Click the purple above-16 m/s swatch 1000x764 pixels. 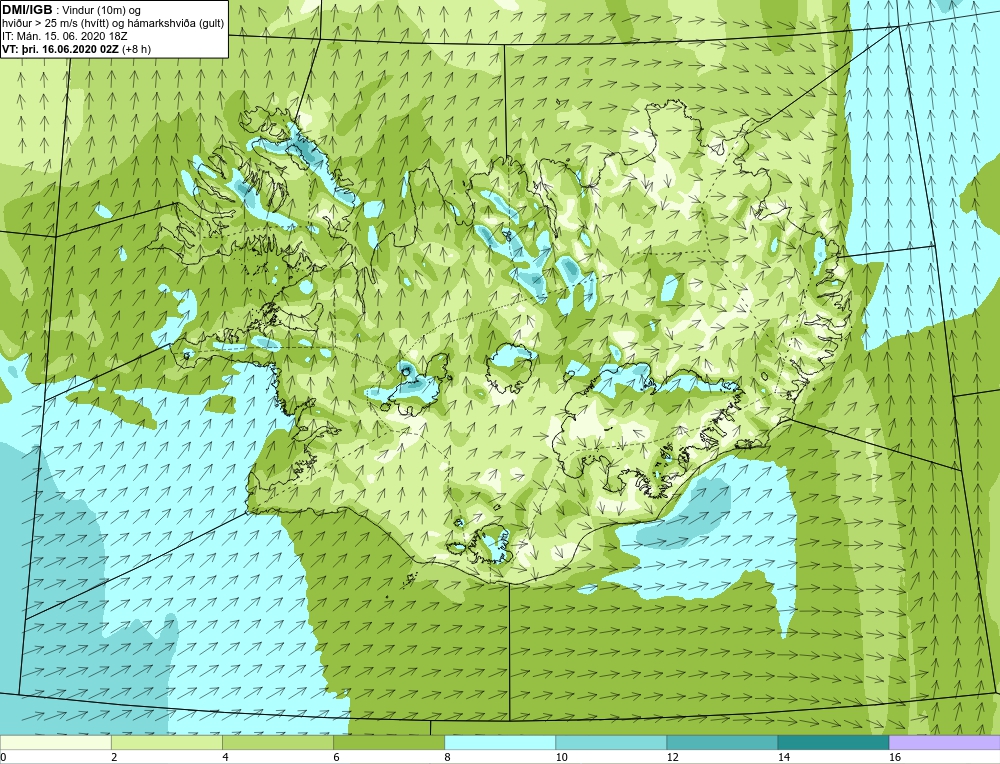click(x=945, y=742)
